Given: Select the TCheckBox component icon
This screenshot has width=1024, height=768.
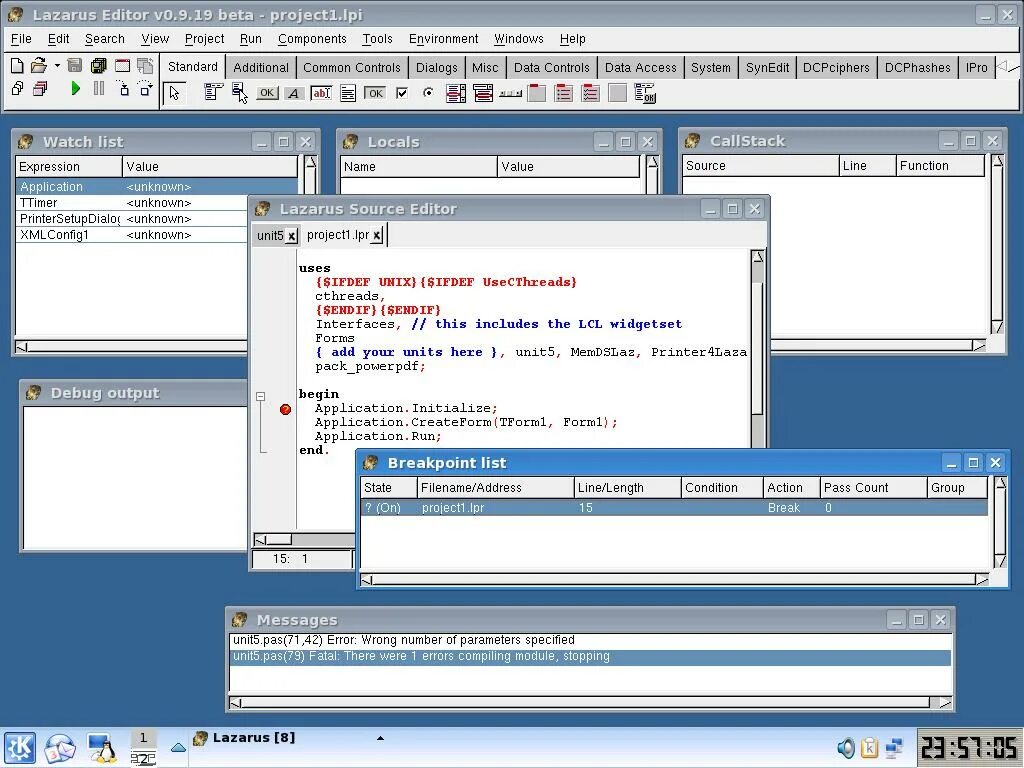Looking at the screenshot, I should [x=402, y=93].
